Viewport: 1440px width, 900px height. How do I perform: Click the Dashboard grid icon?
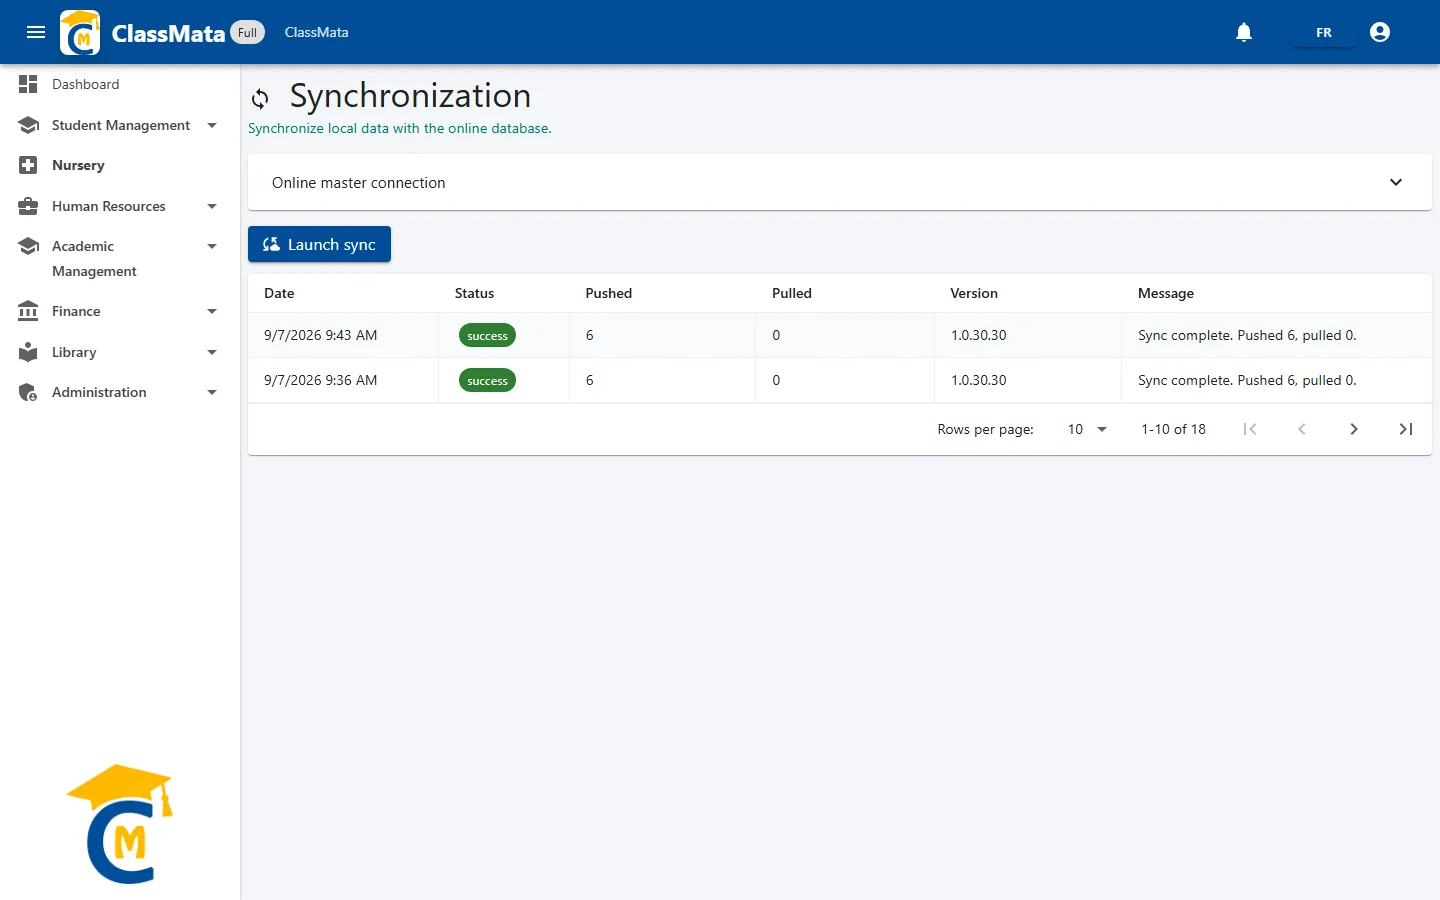click(x=28, y=84)
